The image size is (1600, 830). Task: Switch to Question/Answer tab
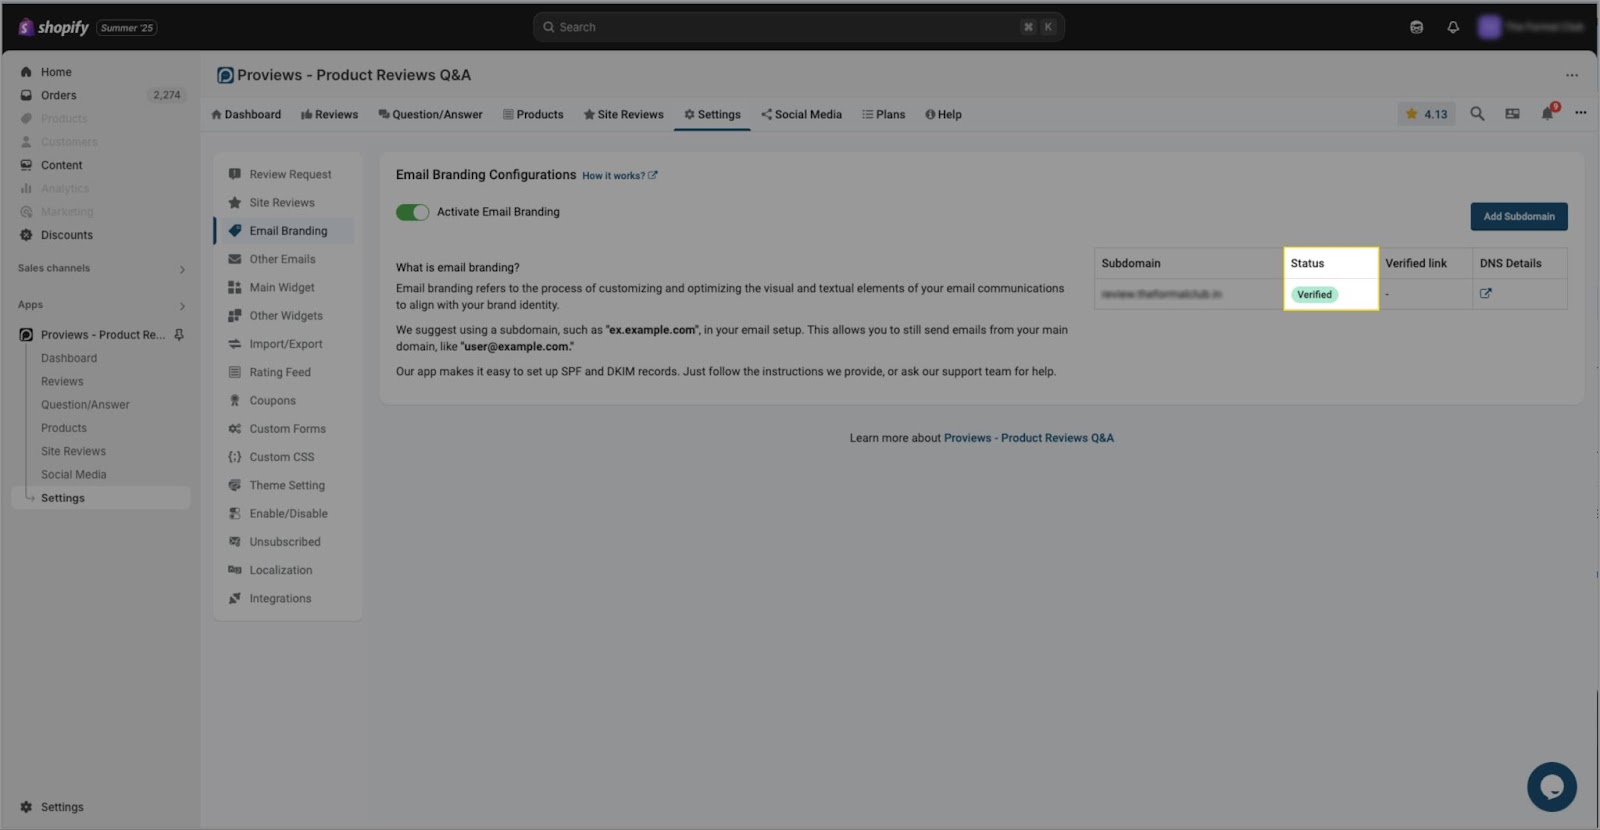click(x=430, y=115)
